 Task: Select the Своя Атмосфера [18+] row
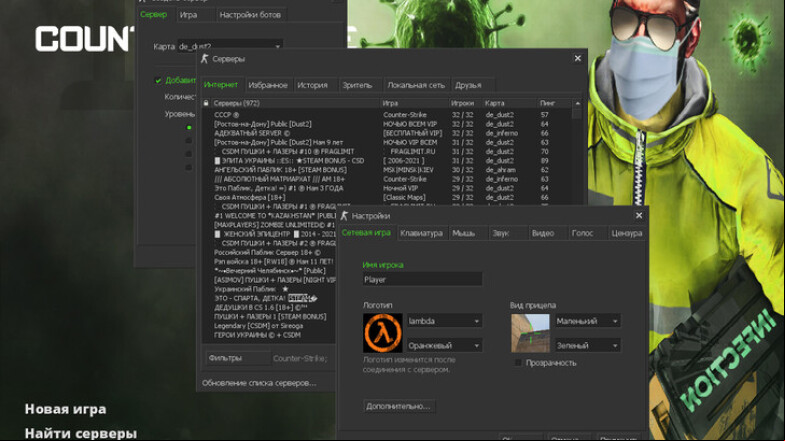click(386, 197)
